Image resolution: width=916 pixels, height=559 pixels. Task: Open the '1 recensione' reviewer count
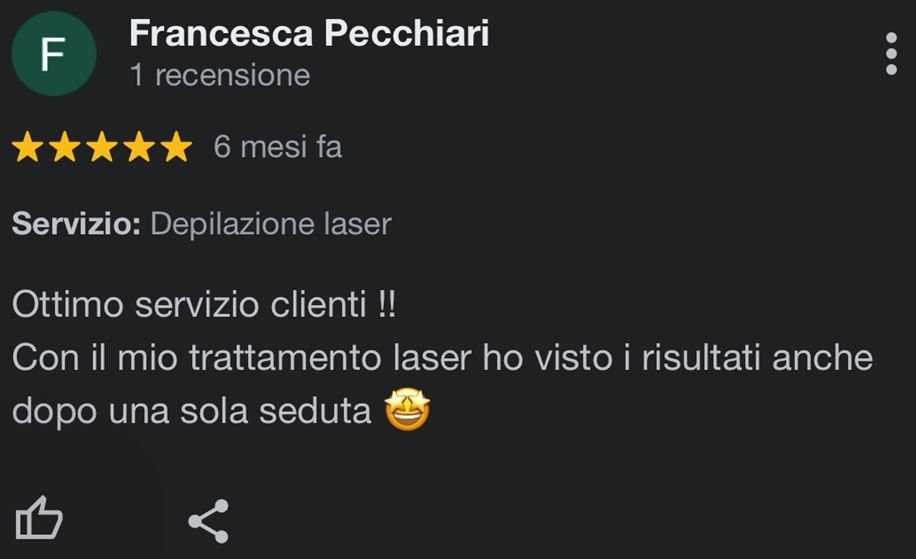tap(220, 75)
